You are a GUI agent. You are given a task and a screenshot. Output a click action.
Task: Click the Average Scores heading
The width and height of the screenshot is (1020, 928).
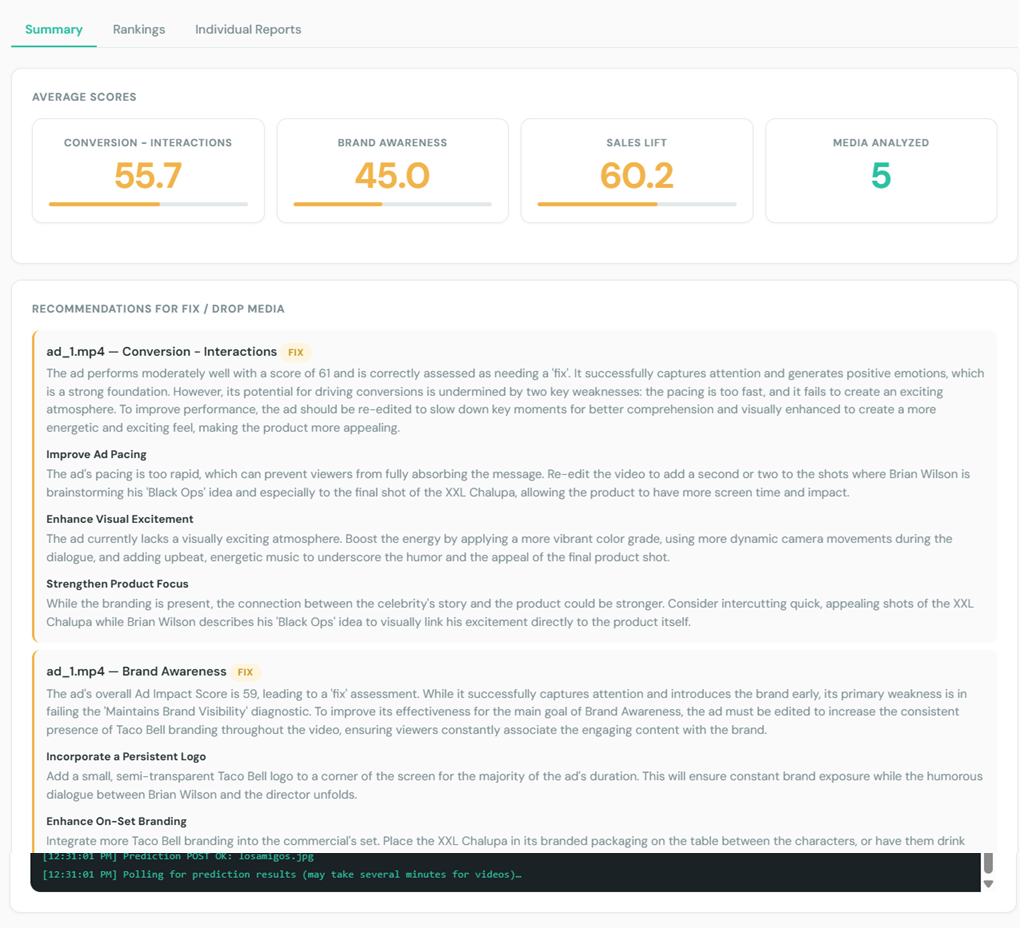pyautogui.click(x=85, y=97)
